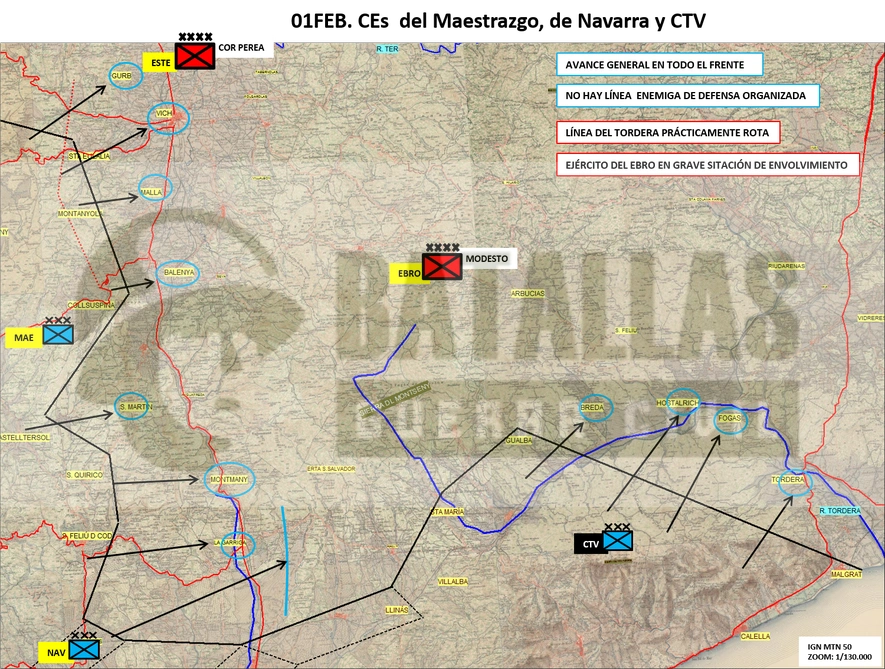Viewport: 885px width, 669px height.
Task: Click the CALELLA town label
Action: [x=755, y=636]
